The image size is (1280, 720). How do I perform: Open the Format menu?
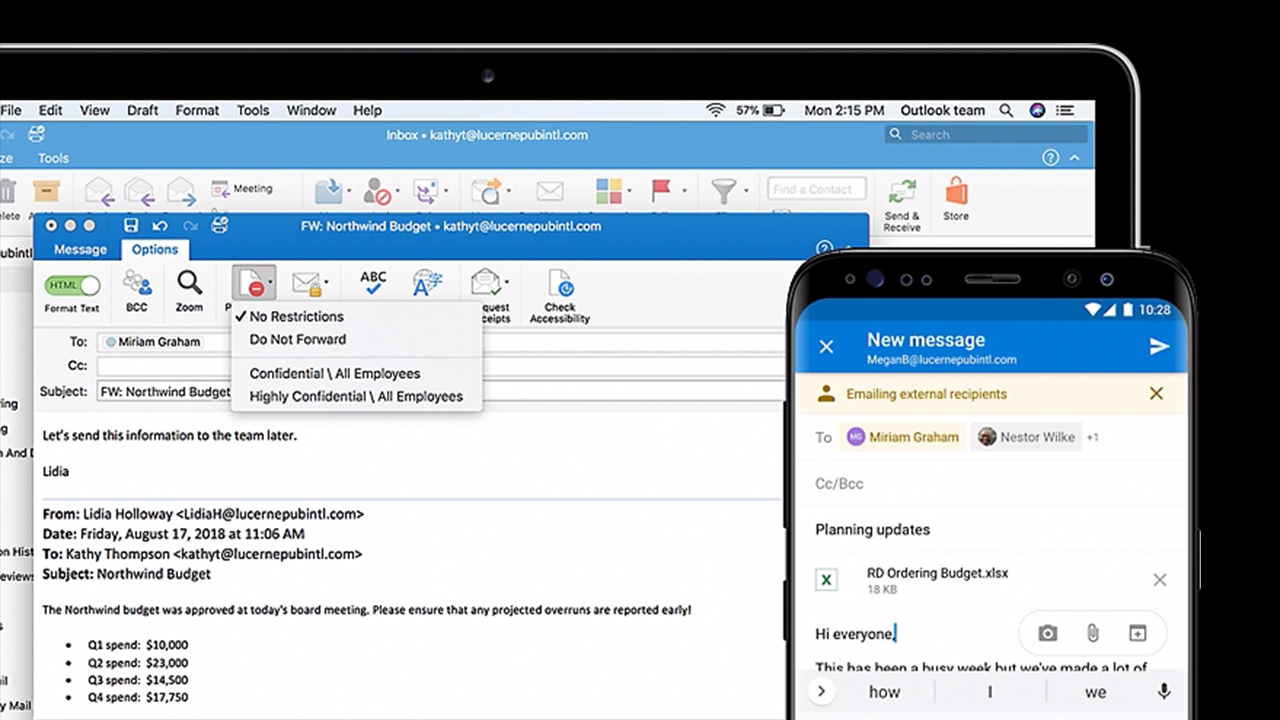(197, 110)
